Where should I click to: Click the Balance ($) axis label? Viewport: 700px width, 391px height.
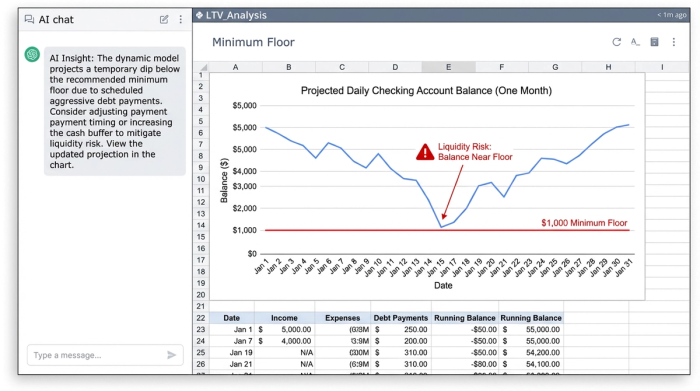point(224,180)
